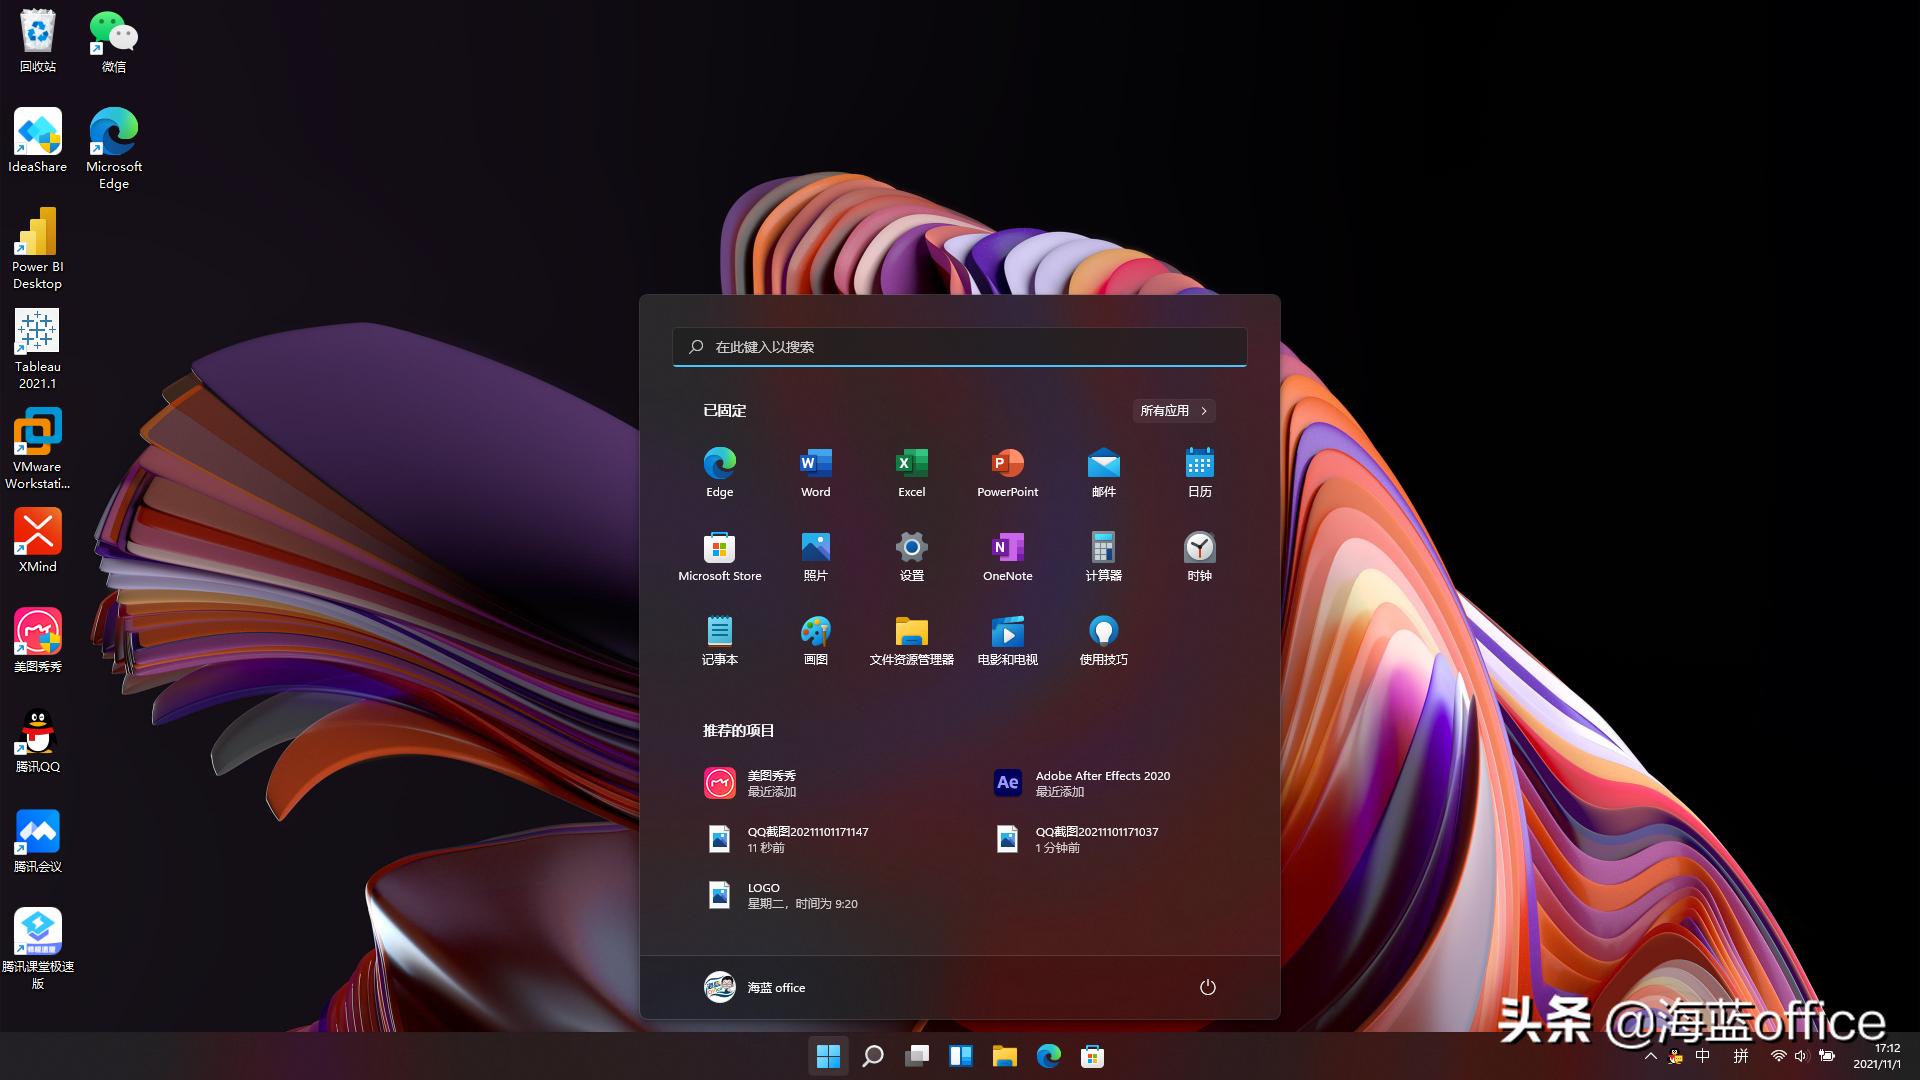Click the 海蓝 office account name

point(775,987)
